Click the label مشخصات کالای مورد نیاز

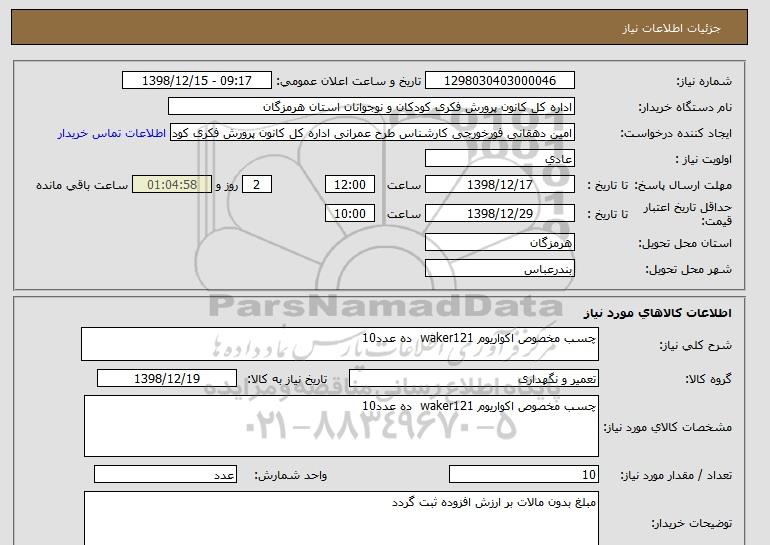click(x=667, y=427)
